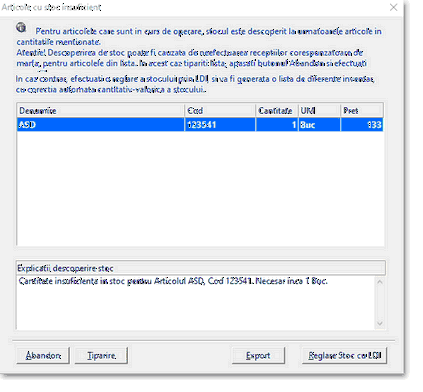The width and height of the screenshot is (423, 392).
Task: Sort by the Cod column header
Action: (x=220, y=110)
